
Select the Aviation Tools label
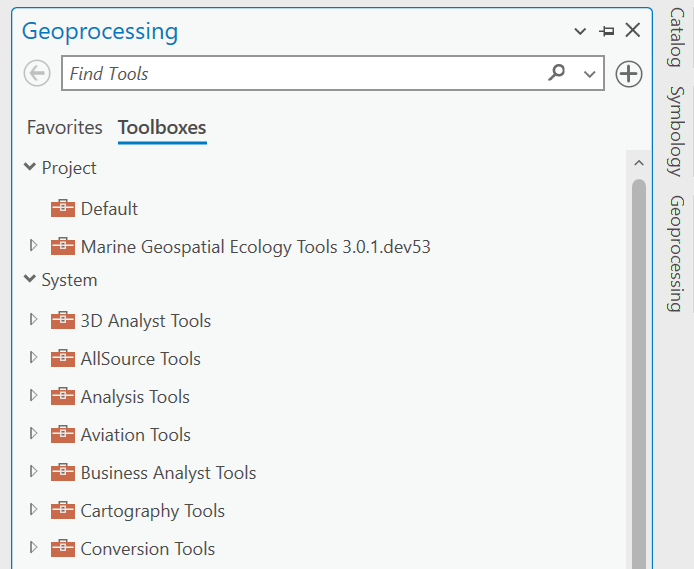tap(135, 435)
